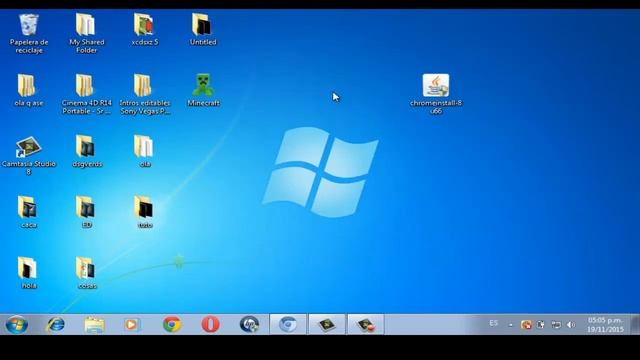Switch to Camtasia Recorder taskbar window
The image size is (640, 360).
tap(366, 325)
